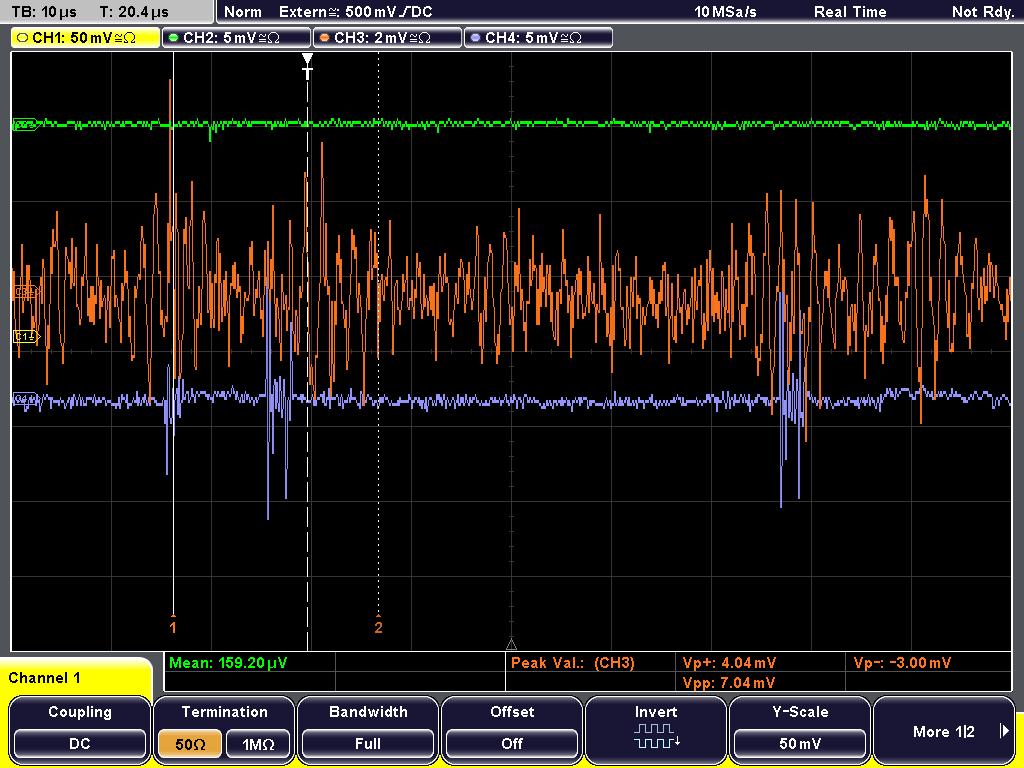
Task: Open the Y-Scale 50 mV setting
Action: tap(800, 729)
